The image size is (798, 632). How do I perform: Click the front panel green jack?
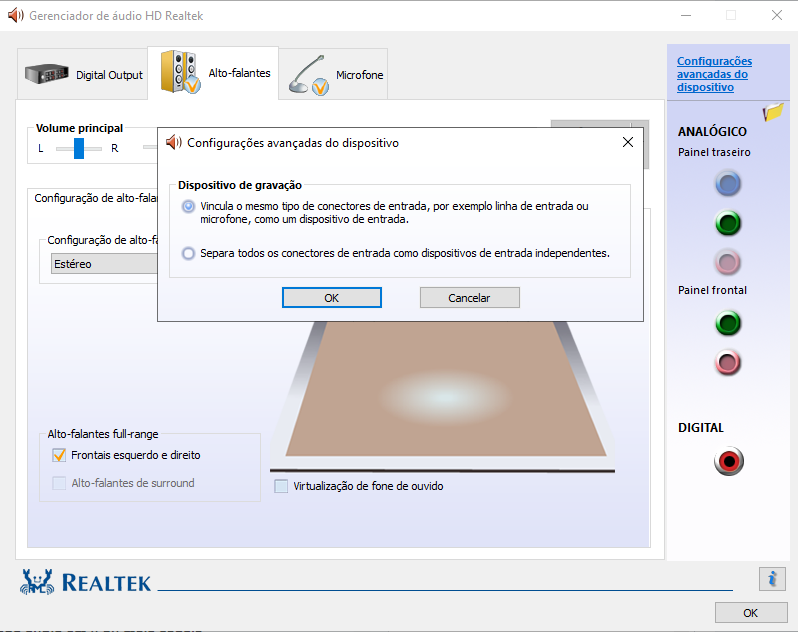[x=728, y=324]
